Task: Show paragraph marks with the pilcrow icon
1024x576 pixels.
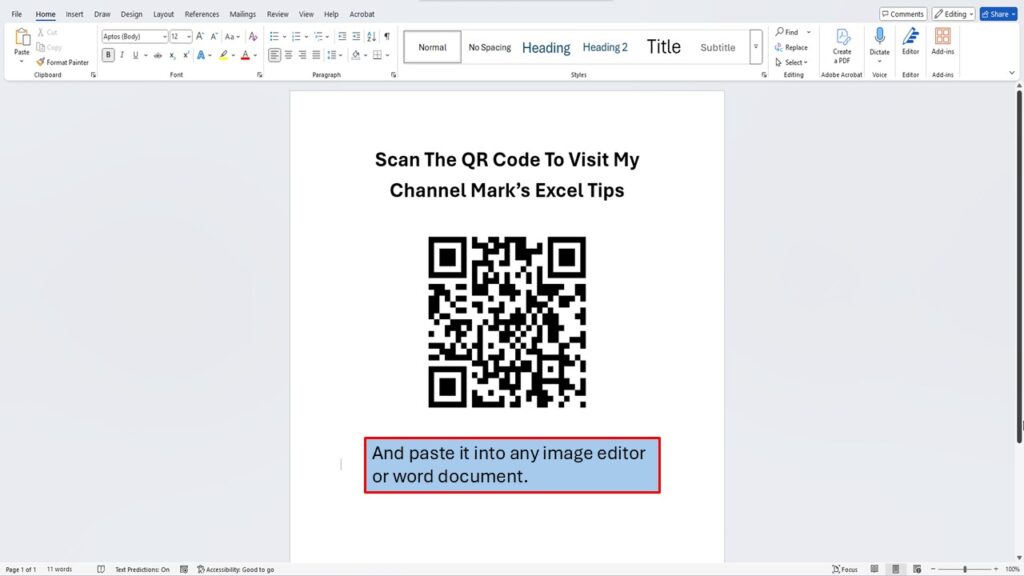Action: click(x=387, y=36)
